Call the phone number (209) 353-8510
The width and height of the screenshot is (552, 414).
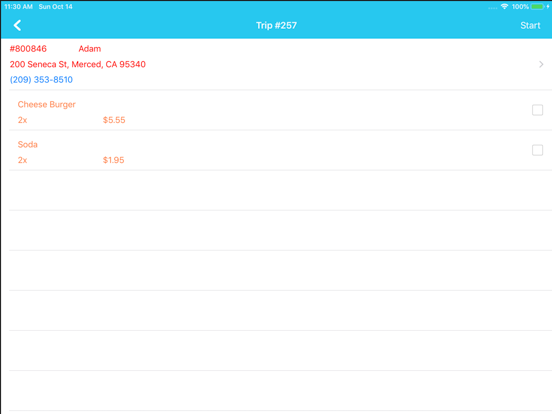pos(41,80)
